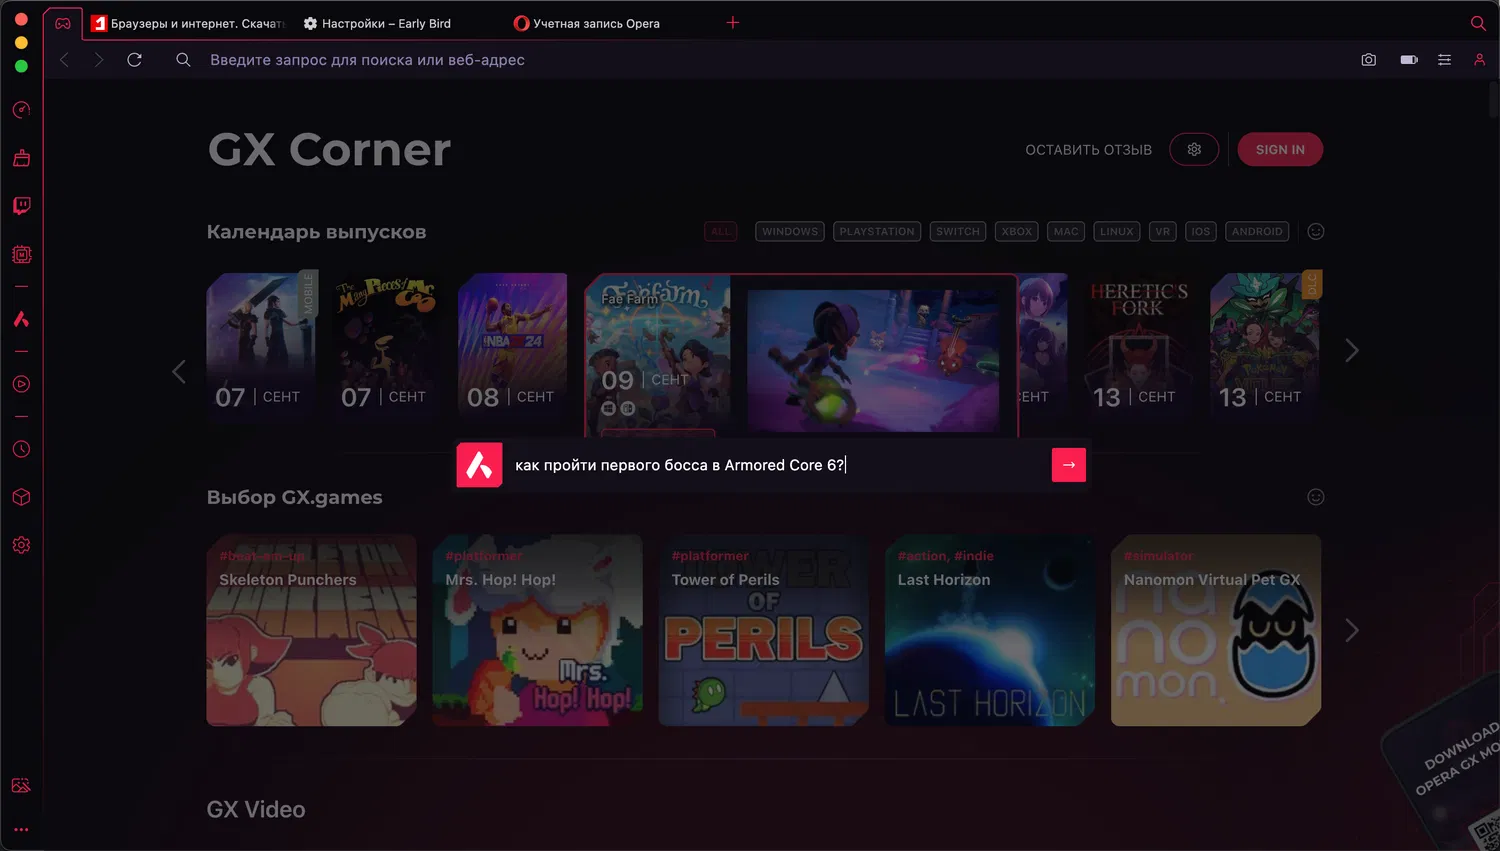Image resolution: width=1500 pixels, height=851 pixels.
Task: Show next releases in calendar carousel
Action: click(x=1352, y=350)
